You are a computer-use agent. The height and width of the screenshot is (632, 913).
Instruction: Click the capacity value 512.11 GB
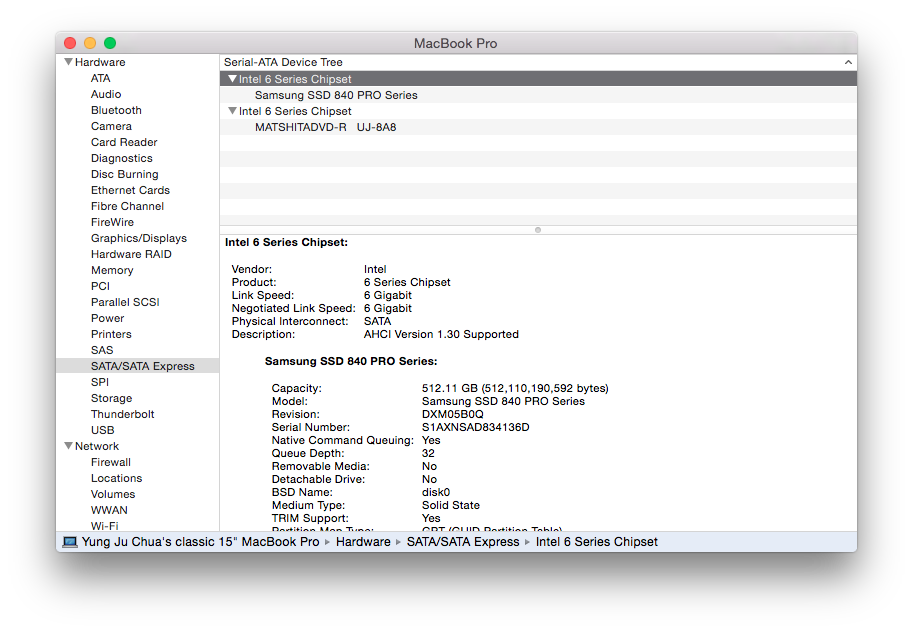pyautogui.click(x=515, y=389)
